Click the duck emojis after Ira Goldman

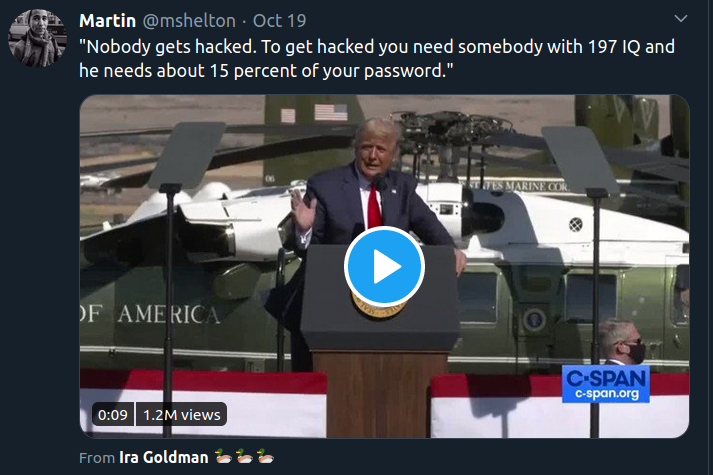[x=245, y=457]
